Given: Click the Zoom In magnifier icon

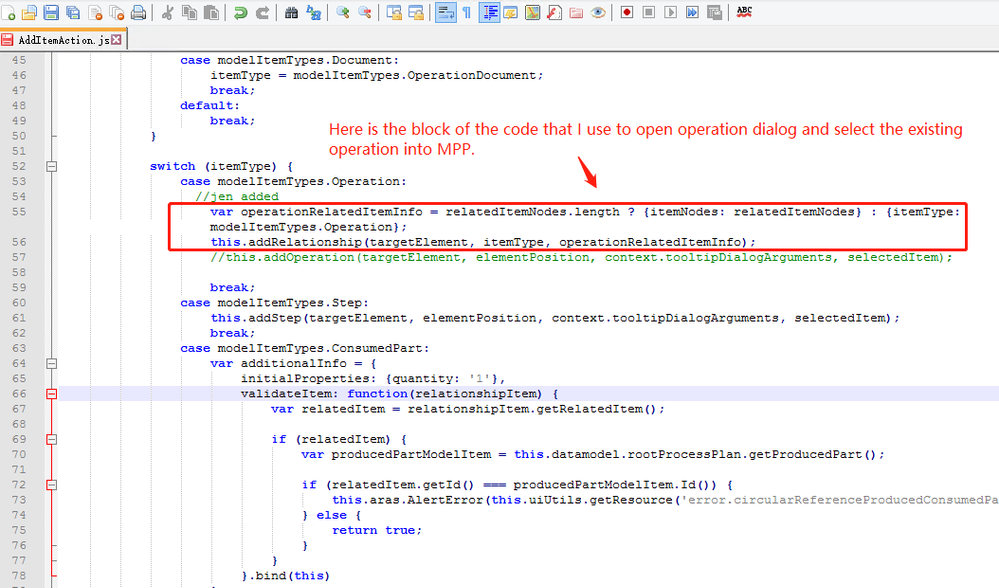Looking at the screenshot, I should [x=342, y=13].
